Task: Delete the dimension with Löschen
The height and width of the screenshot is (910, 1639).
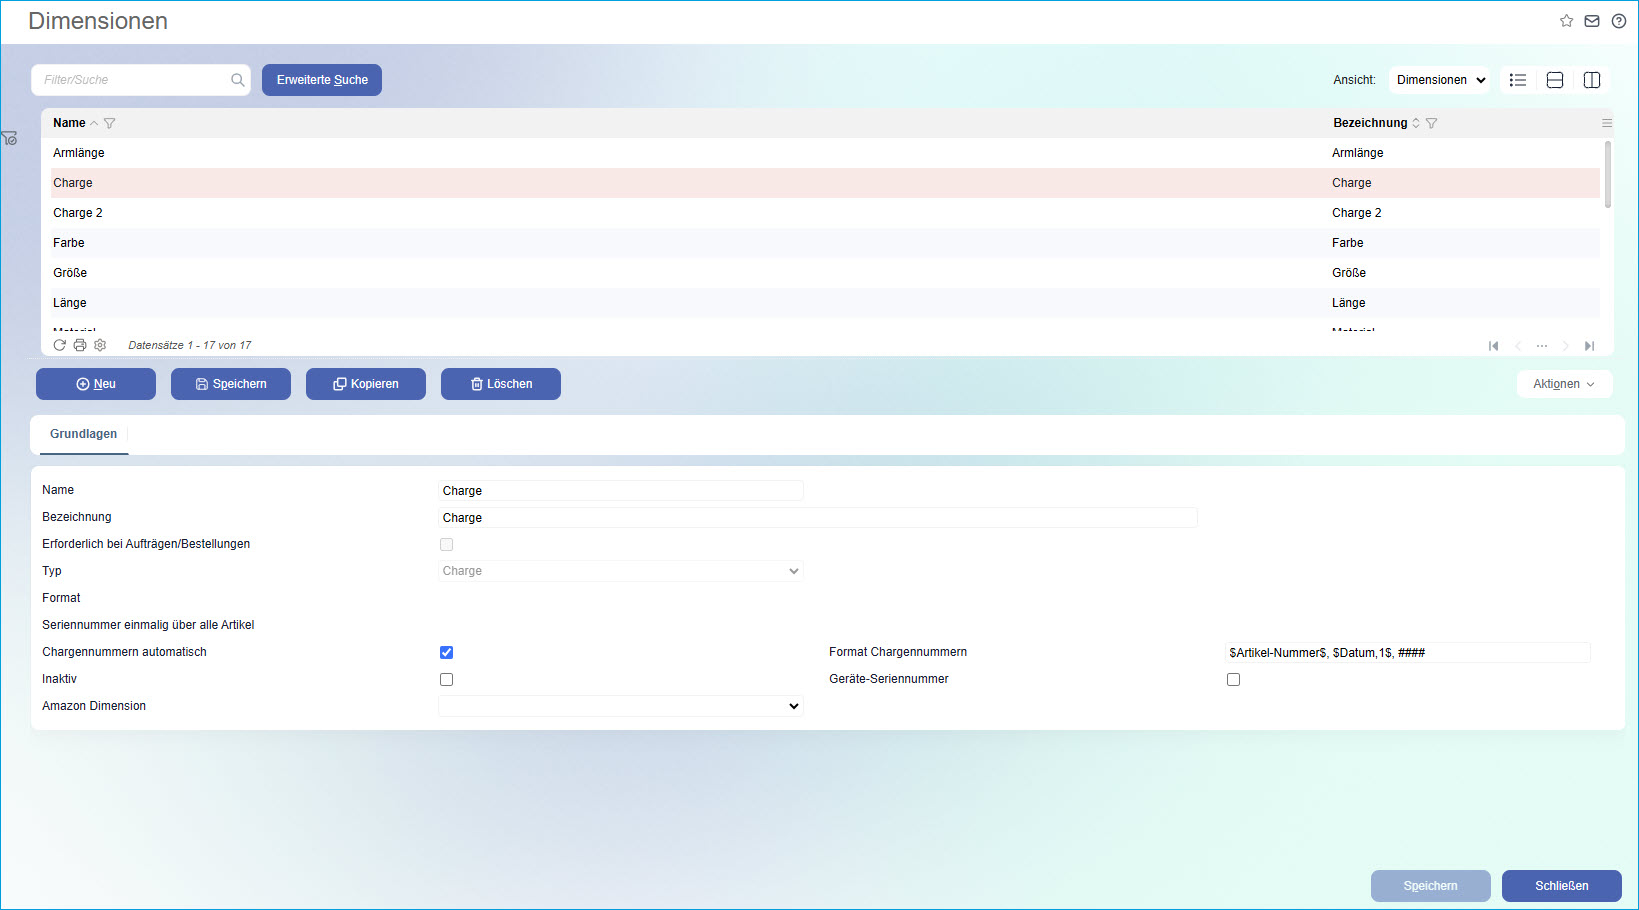Action: [x=501, y=384]
